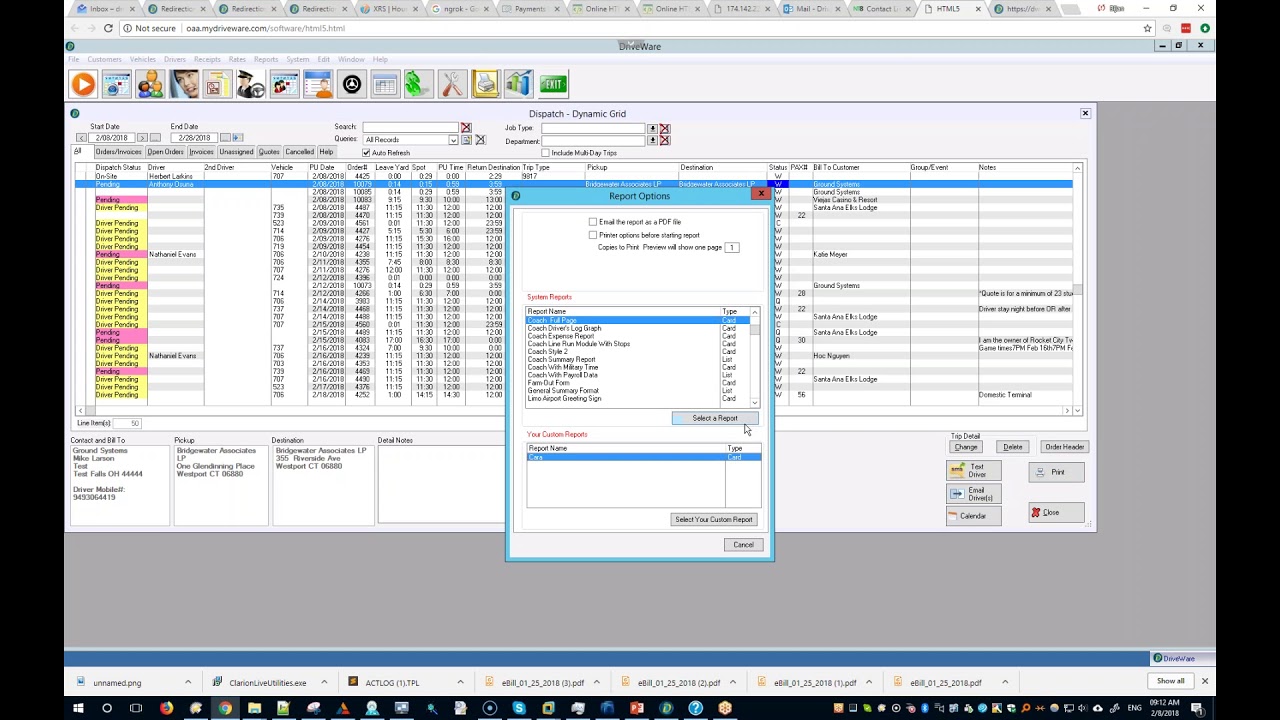
Task: Open the Job Type dropdown arrow
Action: [652, 128]
